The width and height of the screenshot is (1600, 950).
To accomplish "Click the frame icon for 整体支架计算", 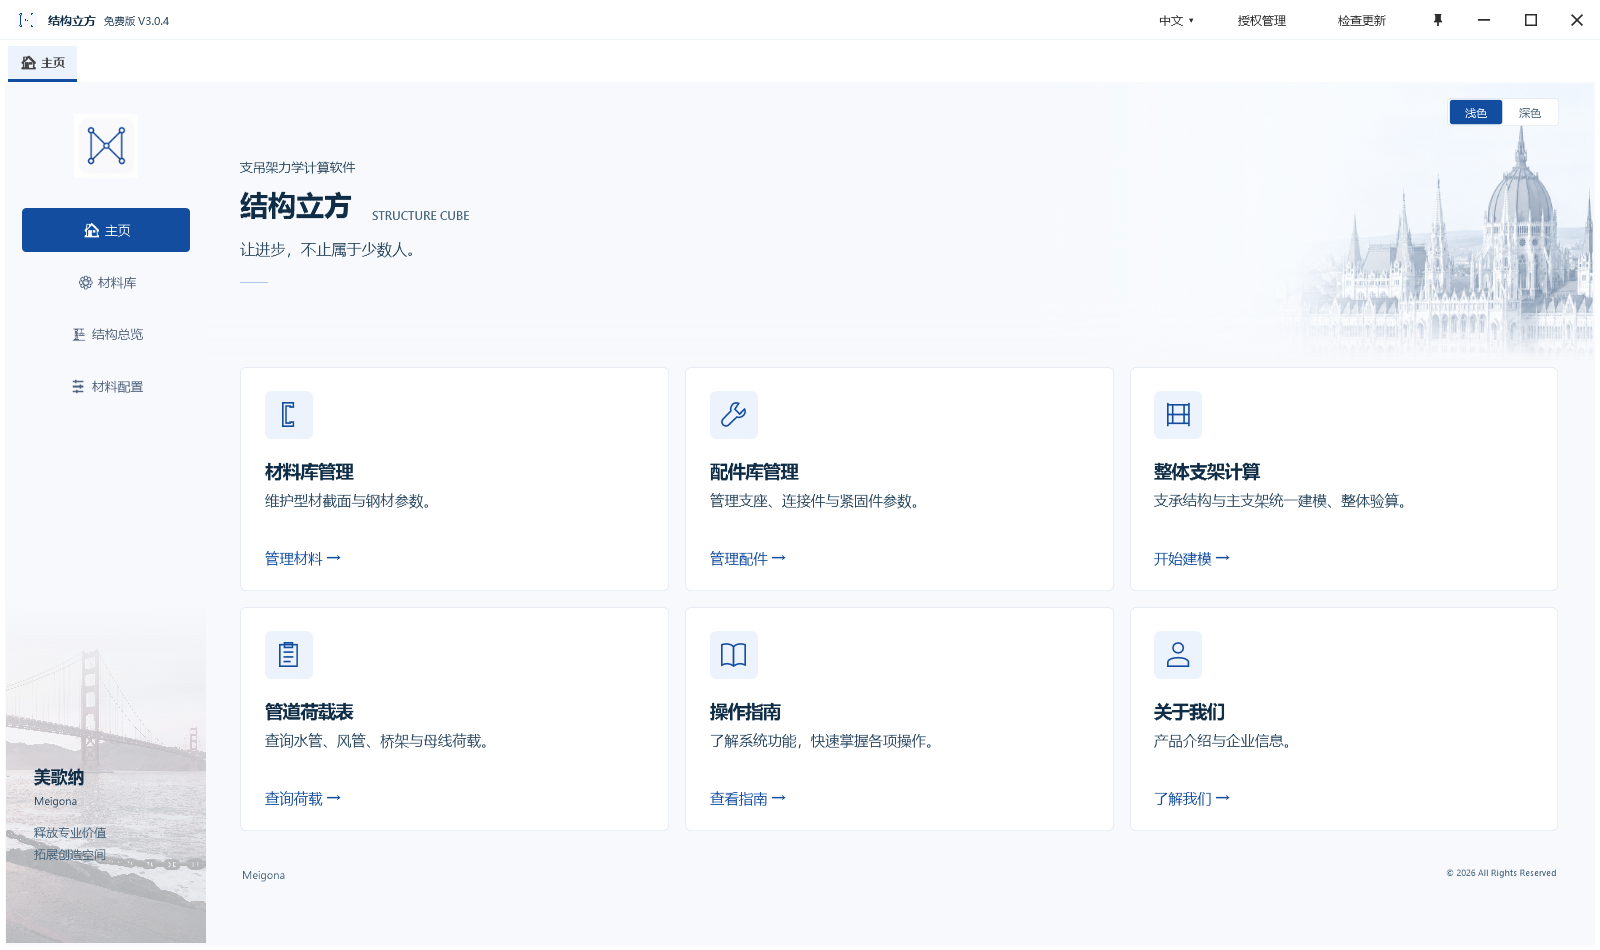I will click(1178, 415).
